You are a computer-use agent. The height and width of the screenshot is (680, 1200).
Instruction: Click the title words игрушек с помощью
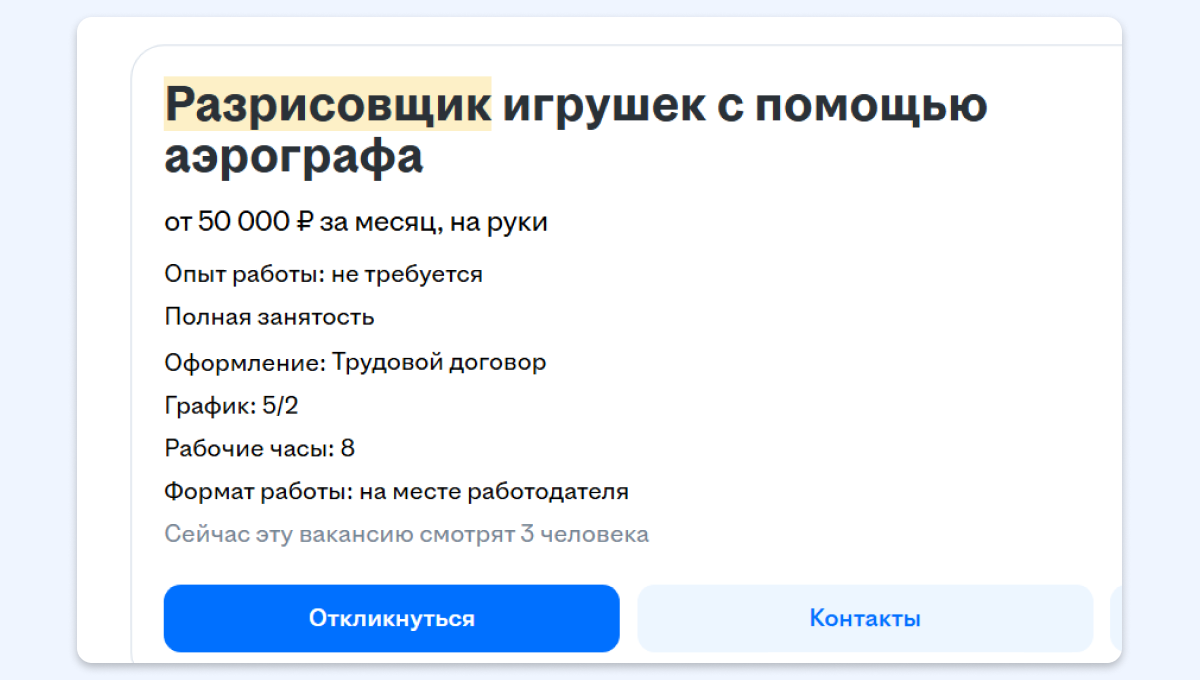point(744,104)
